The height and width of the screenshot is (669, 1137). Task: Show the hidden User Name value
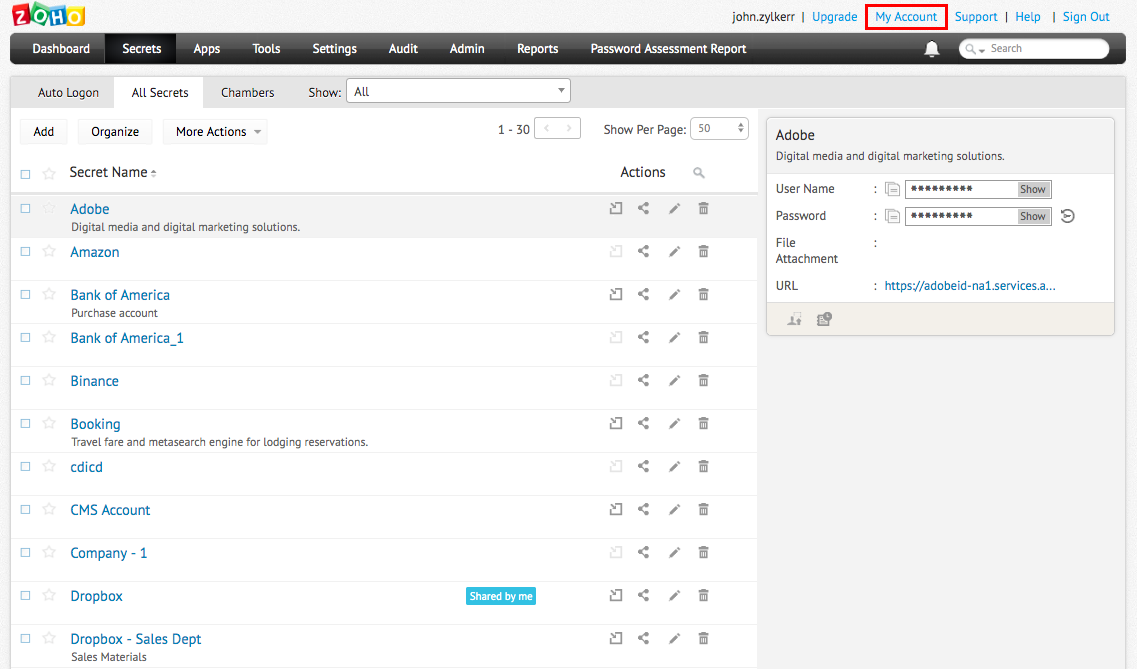1033,189
